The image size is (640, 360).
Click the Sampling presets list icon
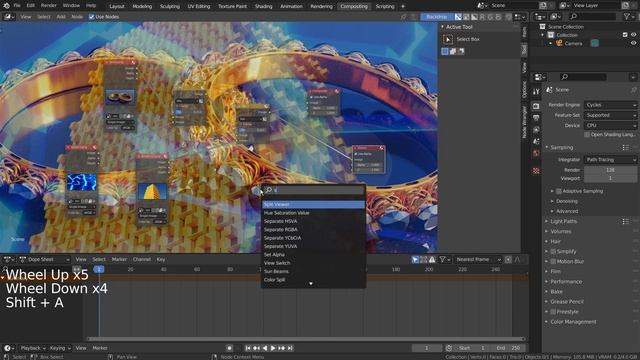coord(626,147)
